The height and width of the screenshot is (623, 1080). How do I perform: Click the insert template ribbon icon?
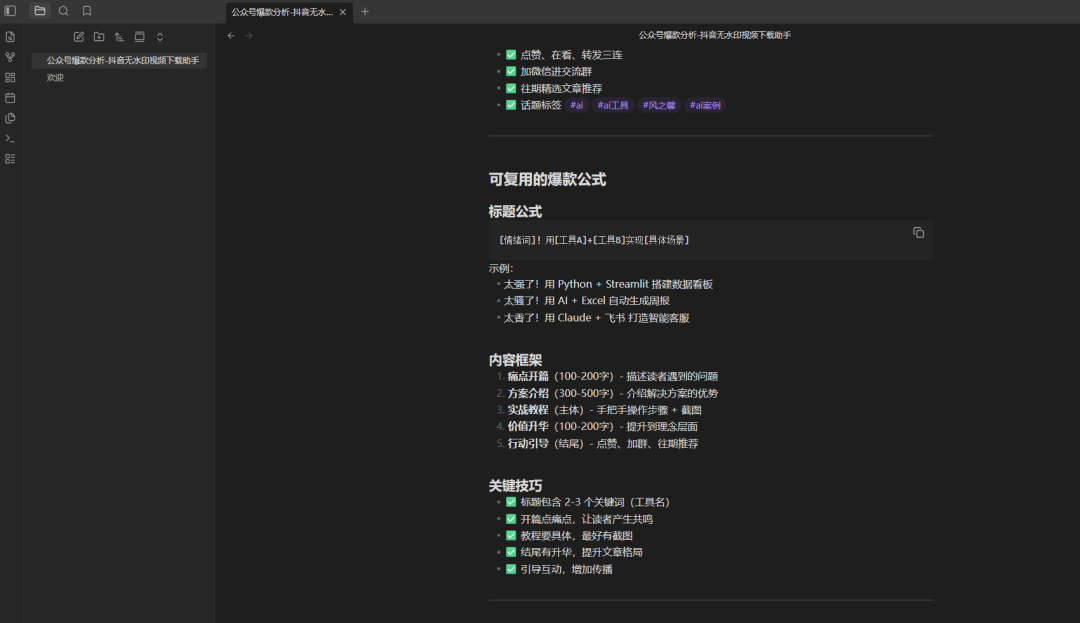[10, 118]
